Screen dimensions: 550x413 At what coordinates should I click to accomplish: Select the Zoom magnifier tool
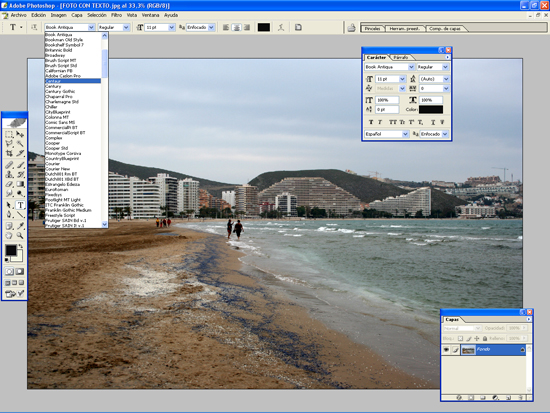[20, 236]
